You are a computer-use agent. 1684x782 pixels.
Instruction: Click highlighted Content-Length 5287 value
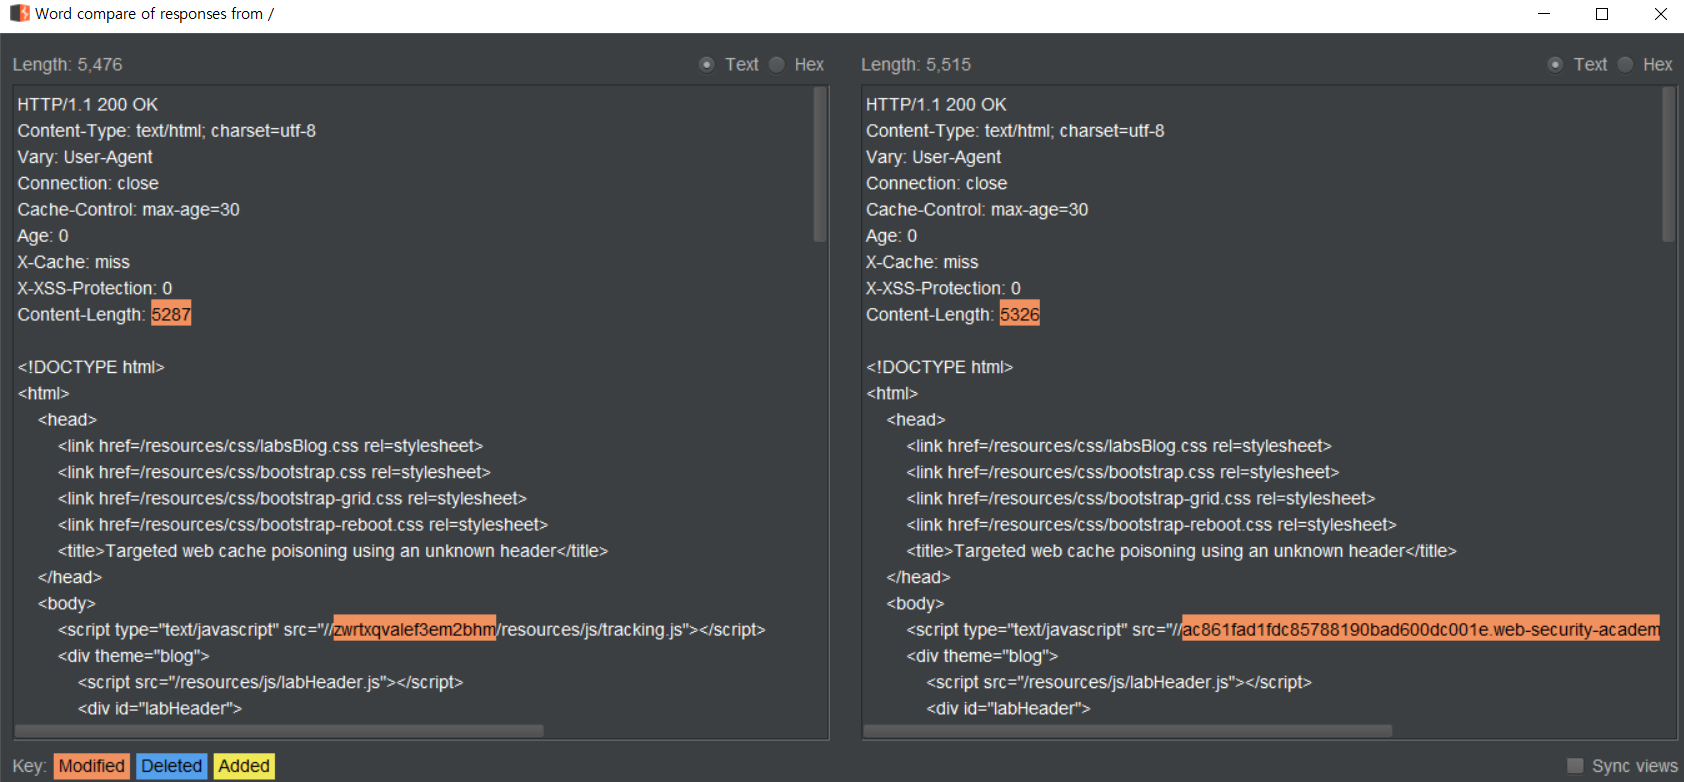pos(171,314)
